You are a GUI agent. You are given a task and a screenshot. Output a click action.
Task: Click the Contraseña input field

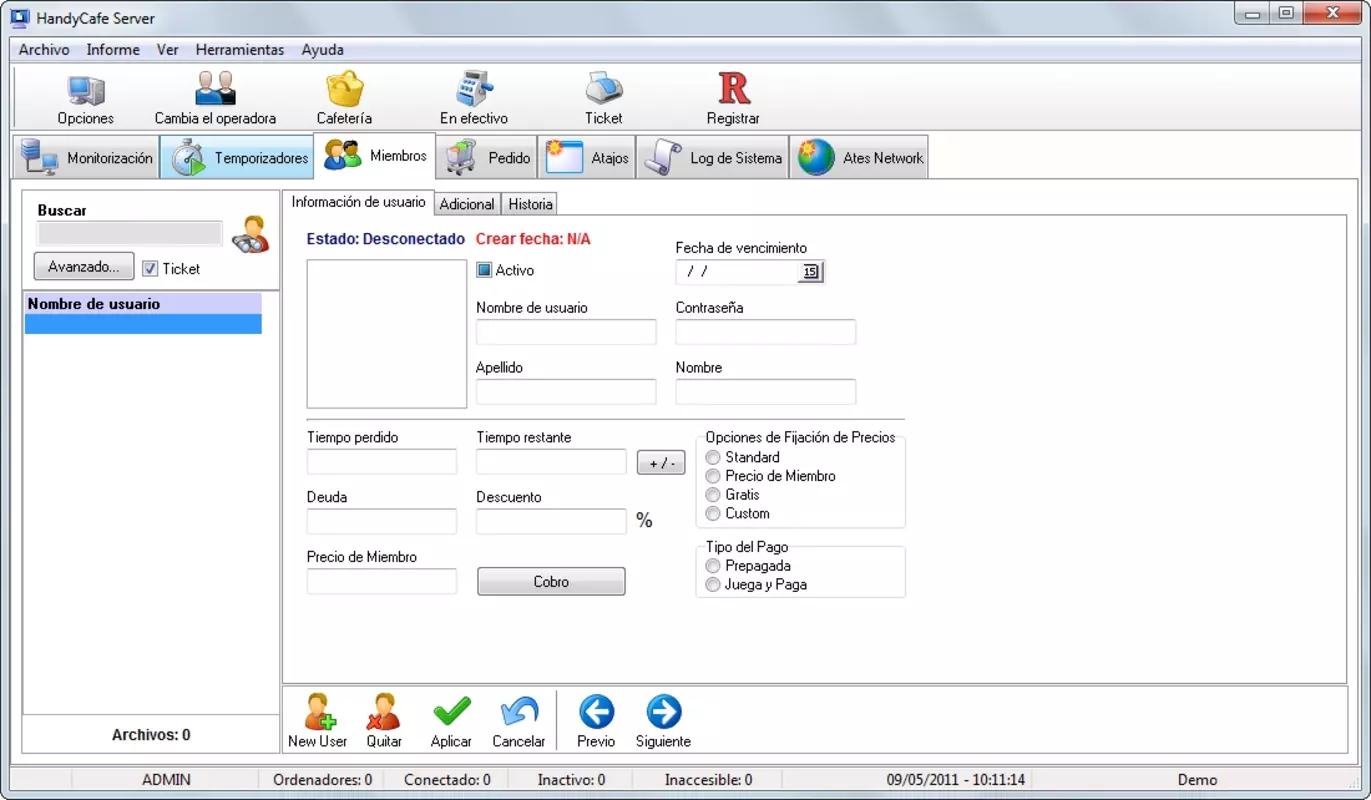pyautogui.click(x=766, y=332)
